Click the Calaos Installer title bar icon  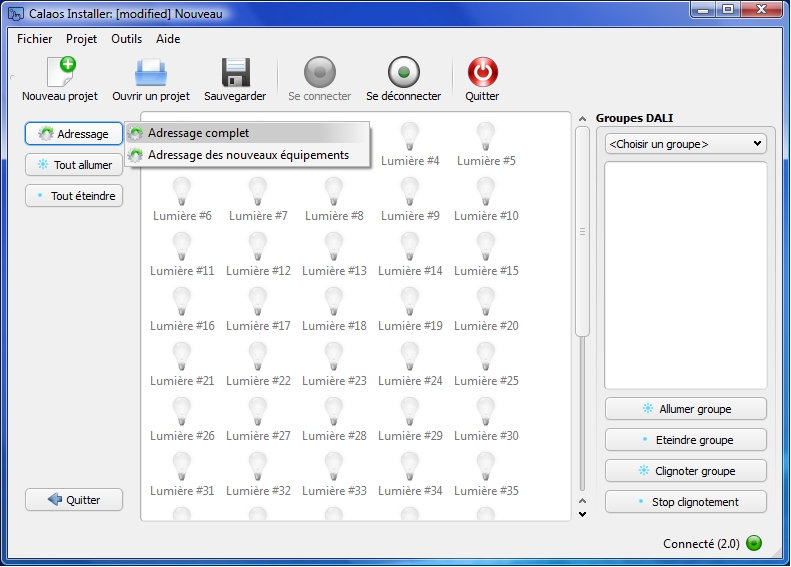(x=16, y=14)
